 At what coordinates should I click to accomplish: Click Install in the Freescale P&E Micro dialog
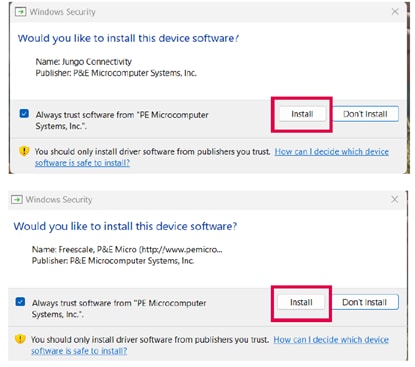click(301, 302)
